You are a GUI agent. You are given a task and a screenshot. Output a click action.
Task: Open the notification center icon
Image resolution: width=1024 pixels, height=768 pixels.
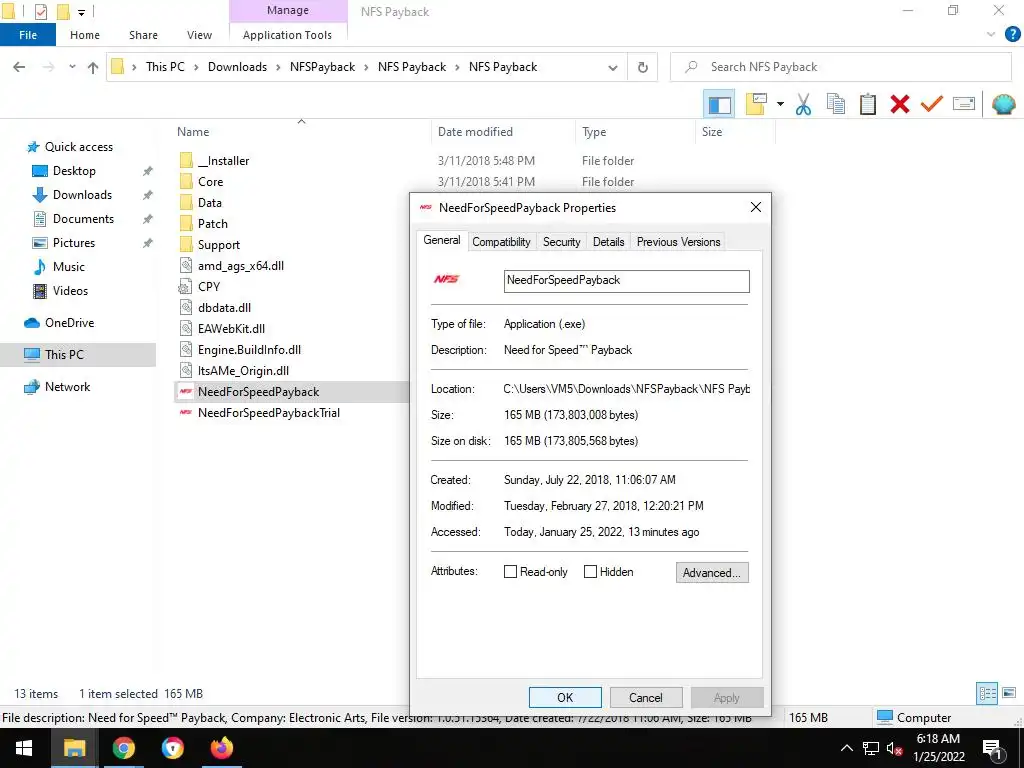pyautogui.click(x=992, y=749)
